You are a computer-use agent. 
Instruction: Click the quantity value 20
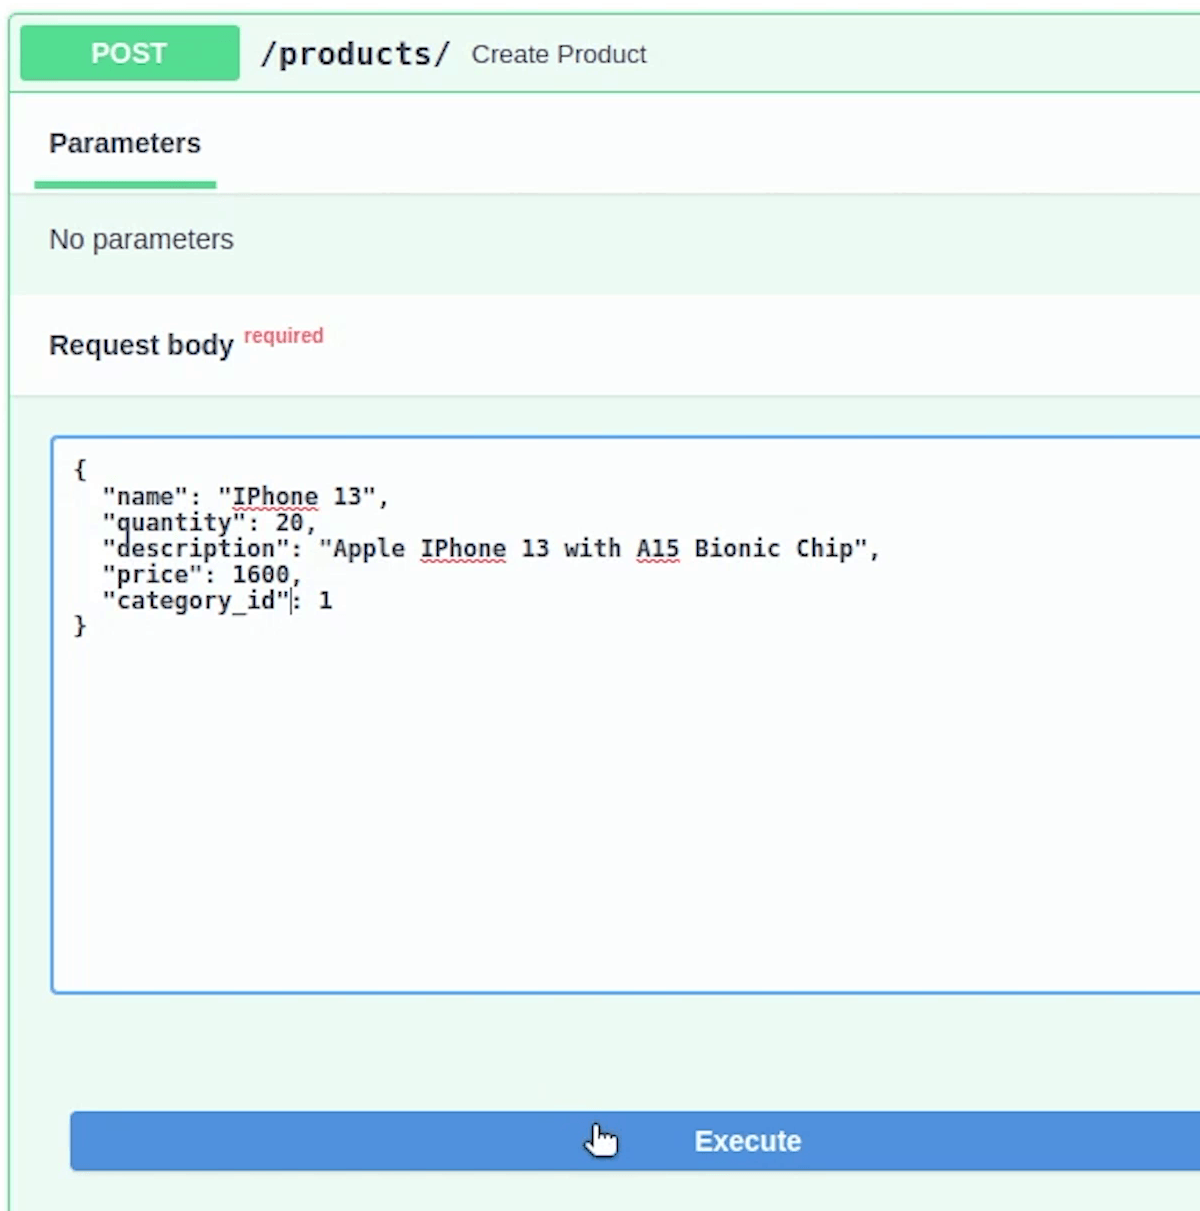click(289, 523)
